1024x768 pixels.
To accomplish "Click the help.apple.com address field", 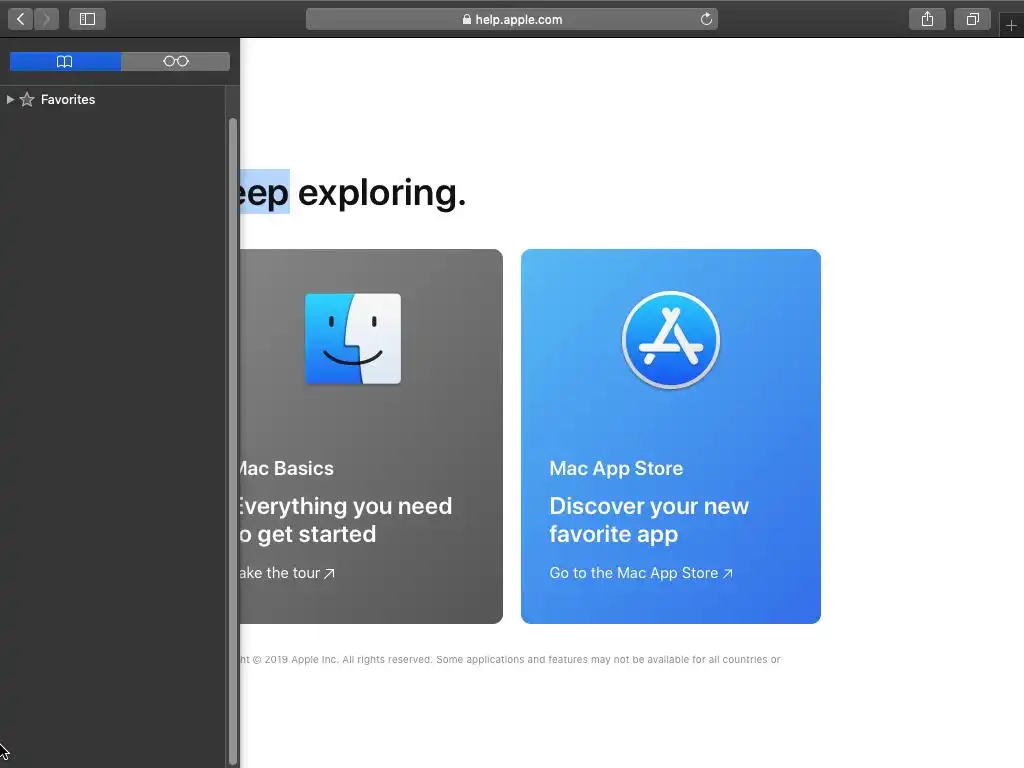I will 512,20.
